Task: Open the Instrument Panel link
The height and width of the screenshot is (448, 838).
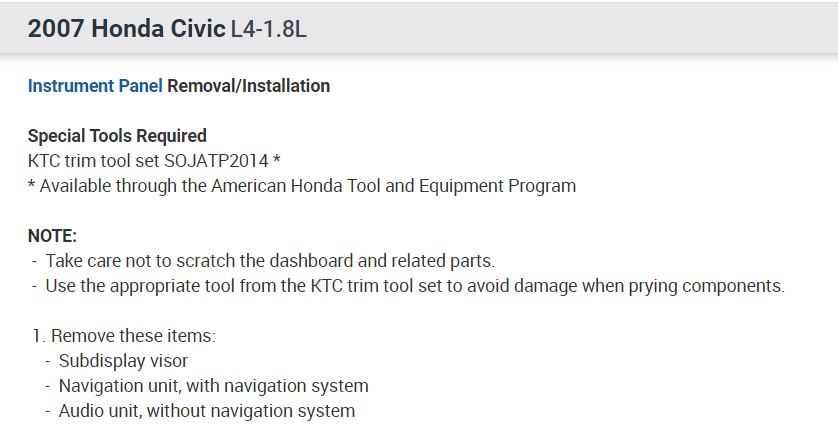Action: click(x=95, y=86)
